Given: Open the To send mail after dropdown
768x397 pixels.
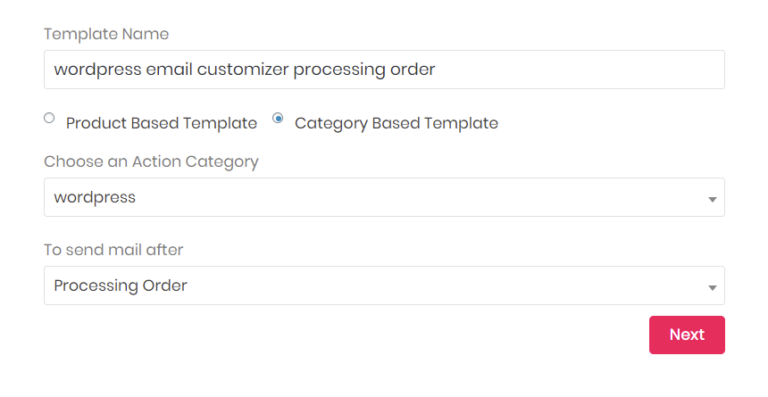Looking at the screenshot, I should tap(384, 285).
